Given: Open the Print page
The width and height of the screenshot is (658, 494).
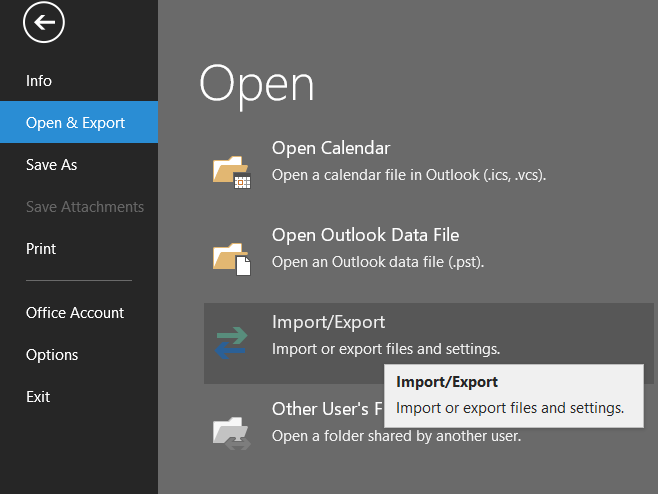Looking at the screenshot, I should point(41,248).
